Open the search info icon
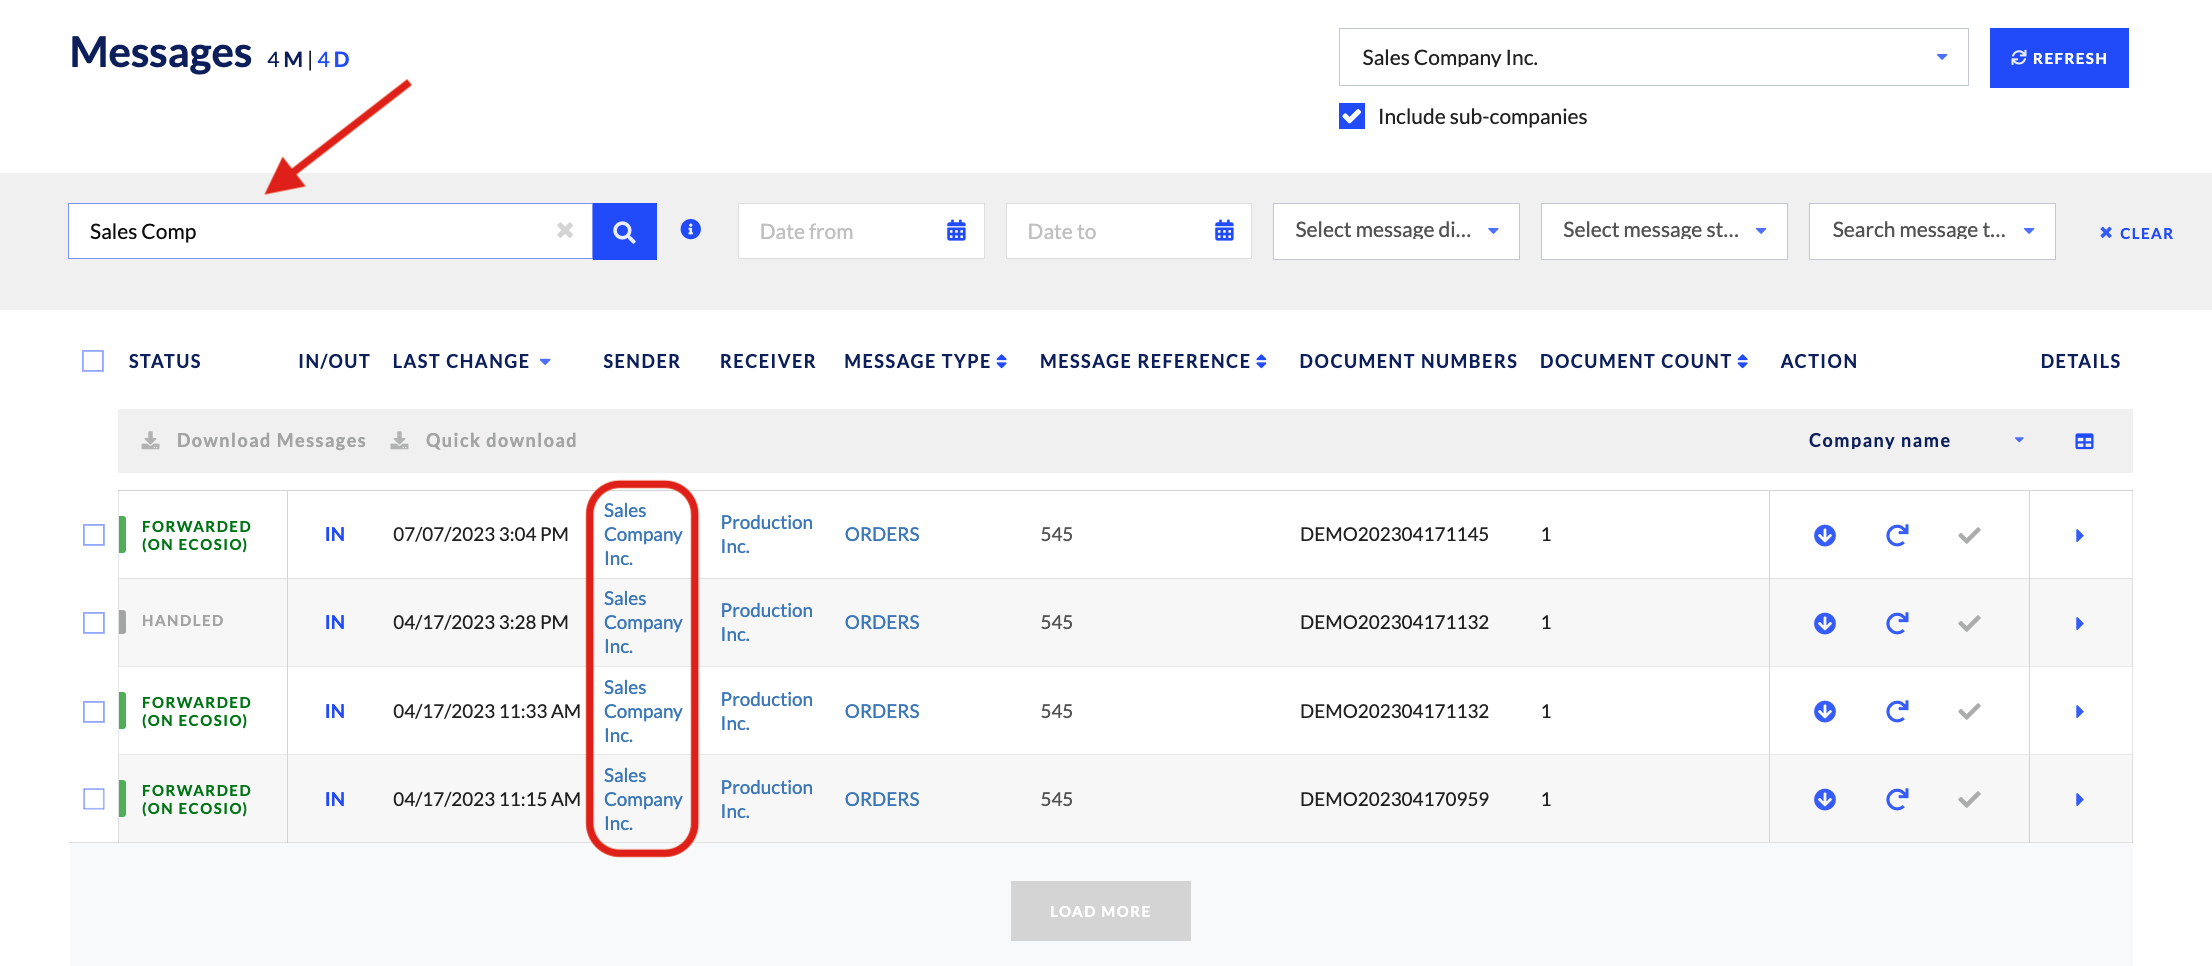The image size is (2212, 966). (690, 229)
